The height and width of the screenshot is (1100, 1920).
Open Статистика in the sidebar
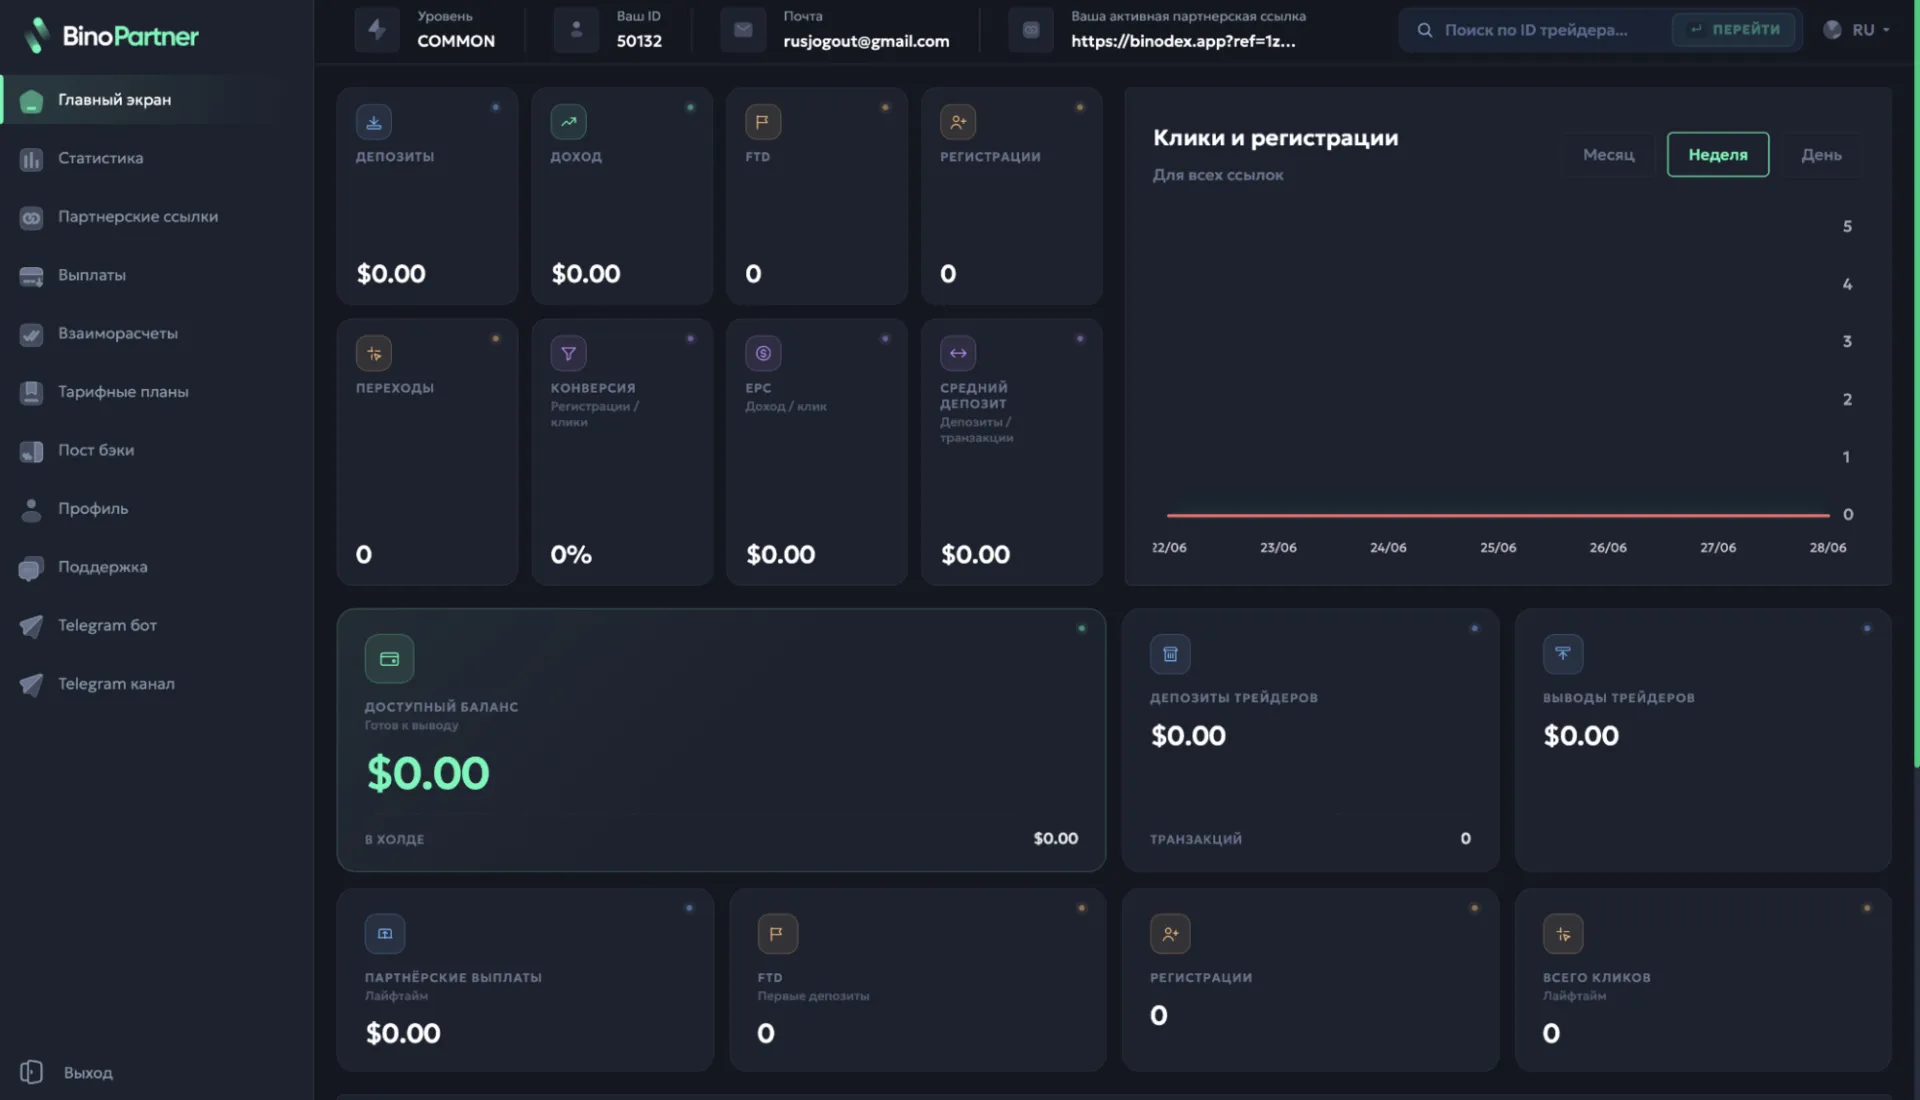click(100, 158)
